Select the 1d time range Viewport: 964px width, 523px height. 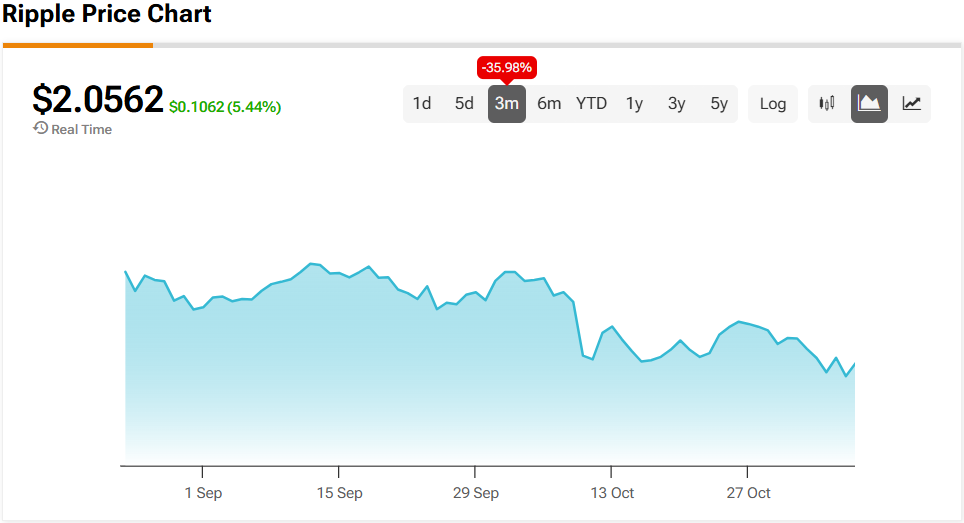click(422, 104)
